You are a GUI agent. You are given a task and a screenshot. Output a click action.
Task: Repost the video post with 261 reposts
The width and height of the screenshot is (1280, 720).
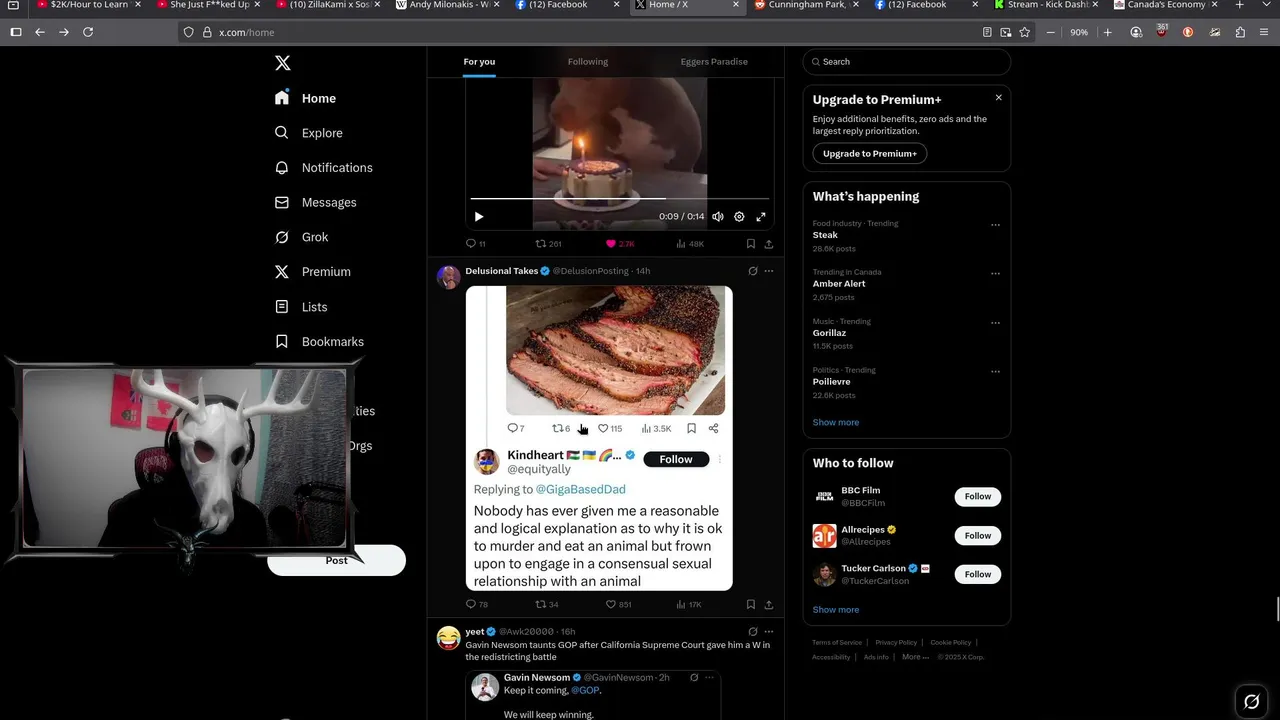pos(548,244)
